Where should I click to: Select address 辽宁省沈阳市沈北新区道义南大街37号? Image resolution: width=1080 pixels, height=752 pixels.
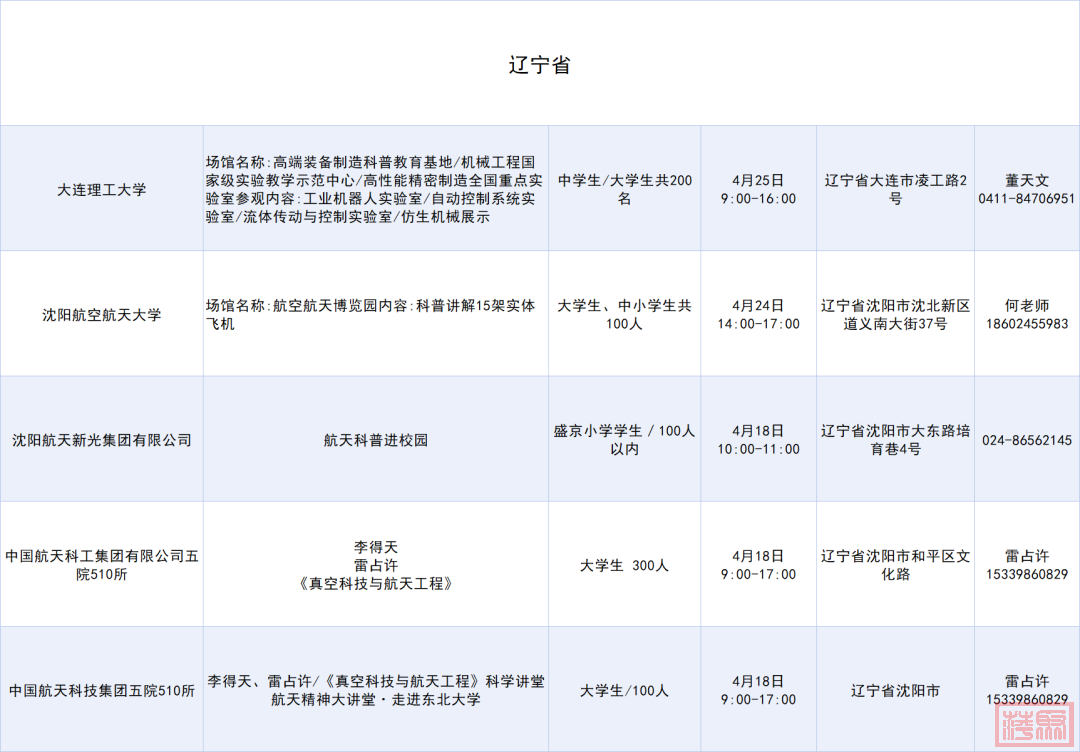(x=895, y=314)
